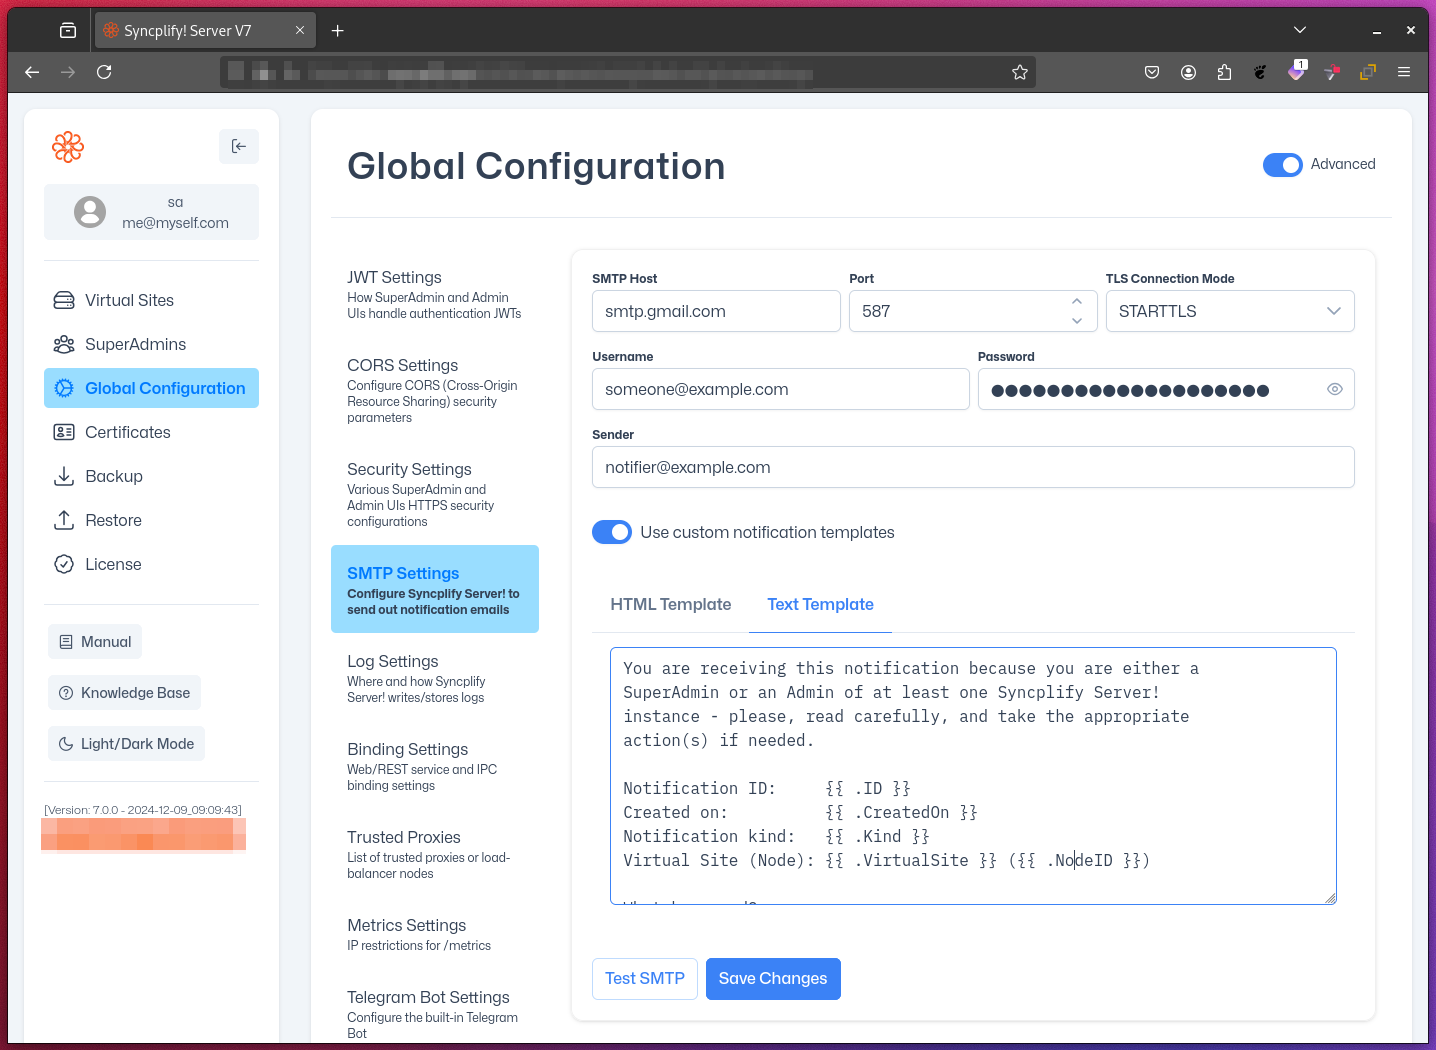Click into the Sender email field
The height and width of the screenshot is (1050, 1436).
972,467
